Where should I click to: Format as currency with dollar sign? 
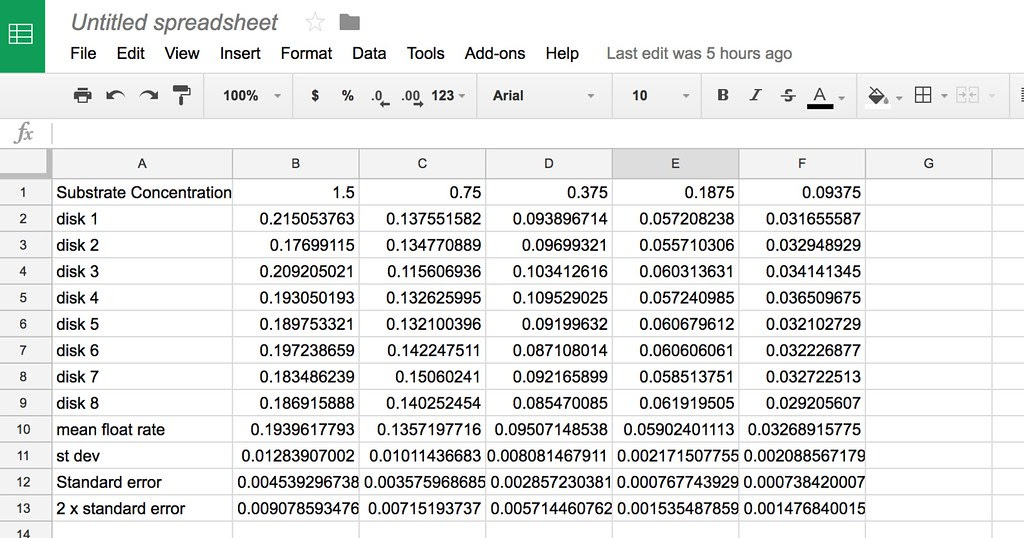click(x=315, y=96)
